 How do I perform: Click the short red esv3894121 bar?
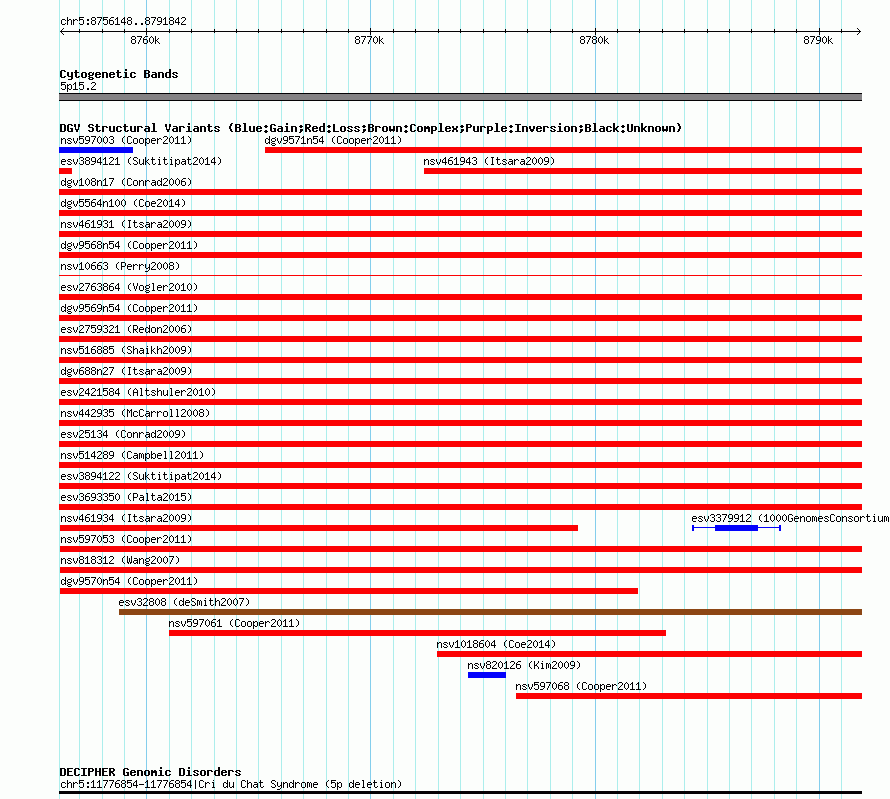[x=66, y=171]
